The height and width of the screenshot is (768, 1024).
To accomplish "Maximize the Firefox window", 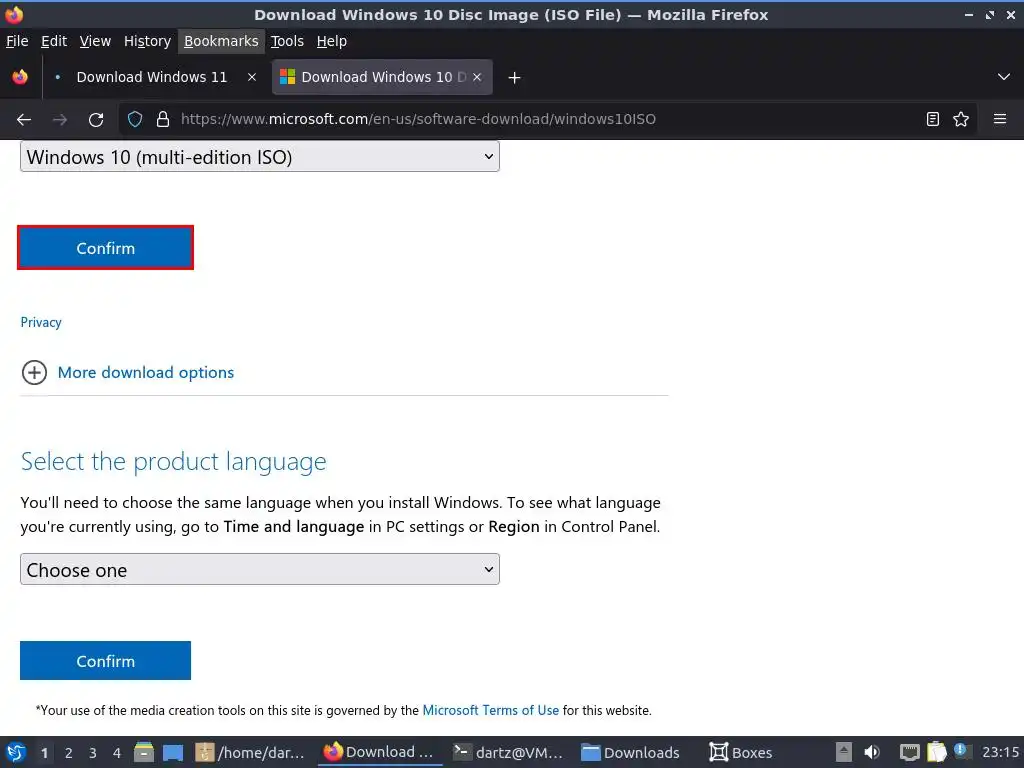I will tap(989, 14).
